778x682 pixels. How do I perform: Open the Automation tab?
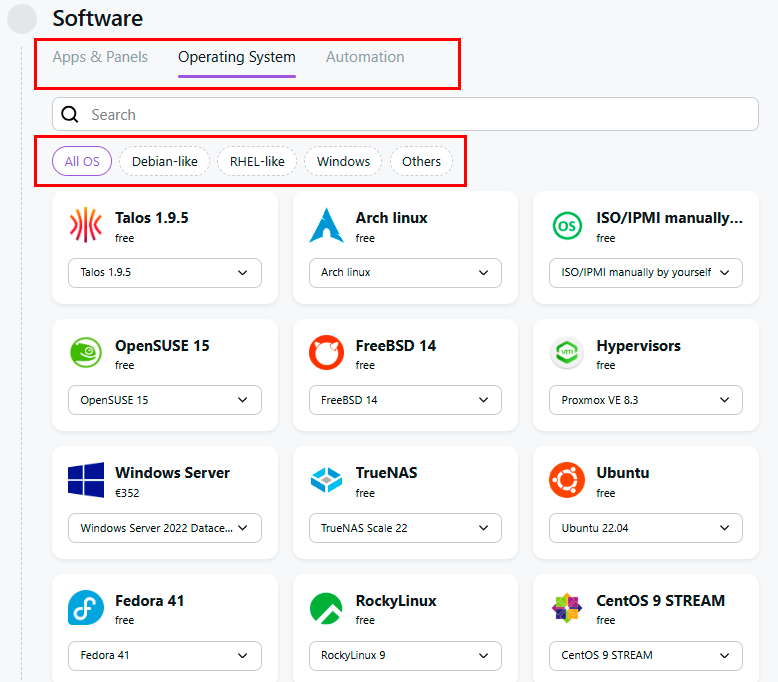tap(365, 57)
